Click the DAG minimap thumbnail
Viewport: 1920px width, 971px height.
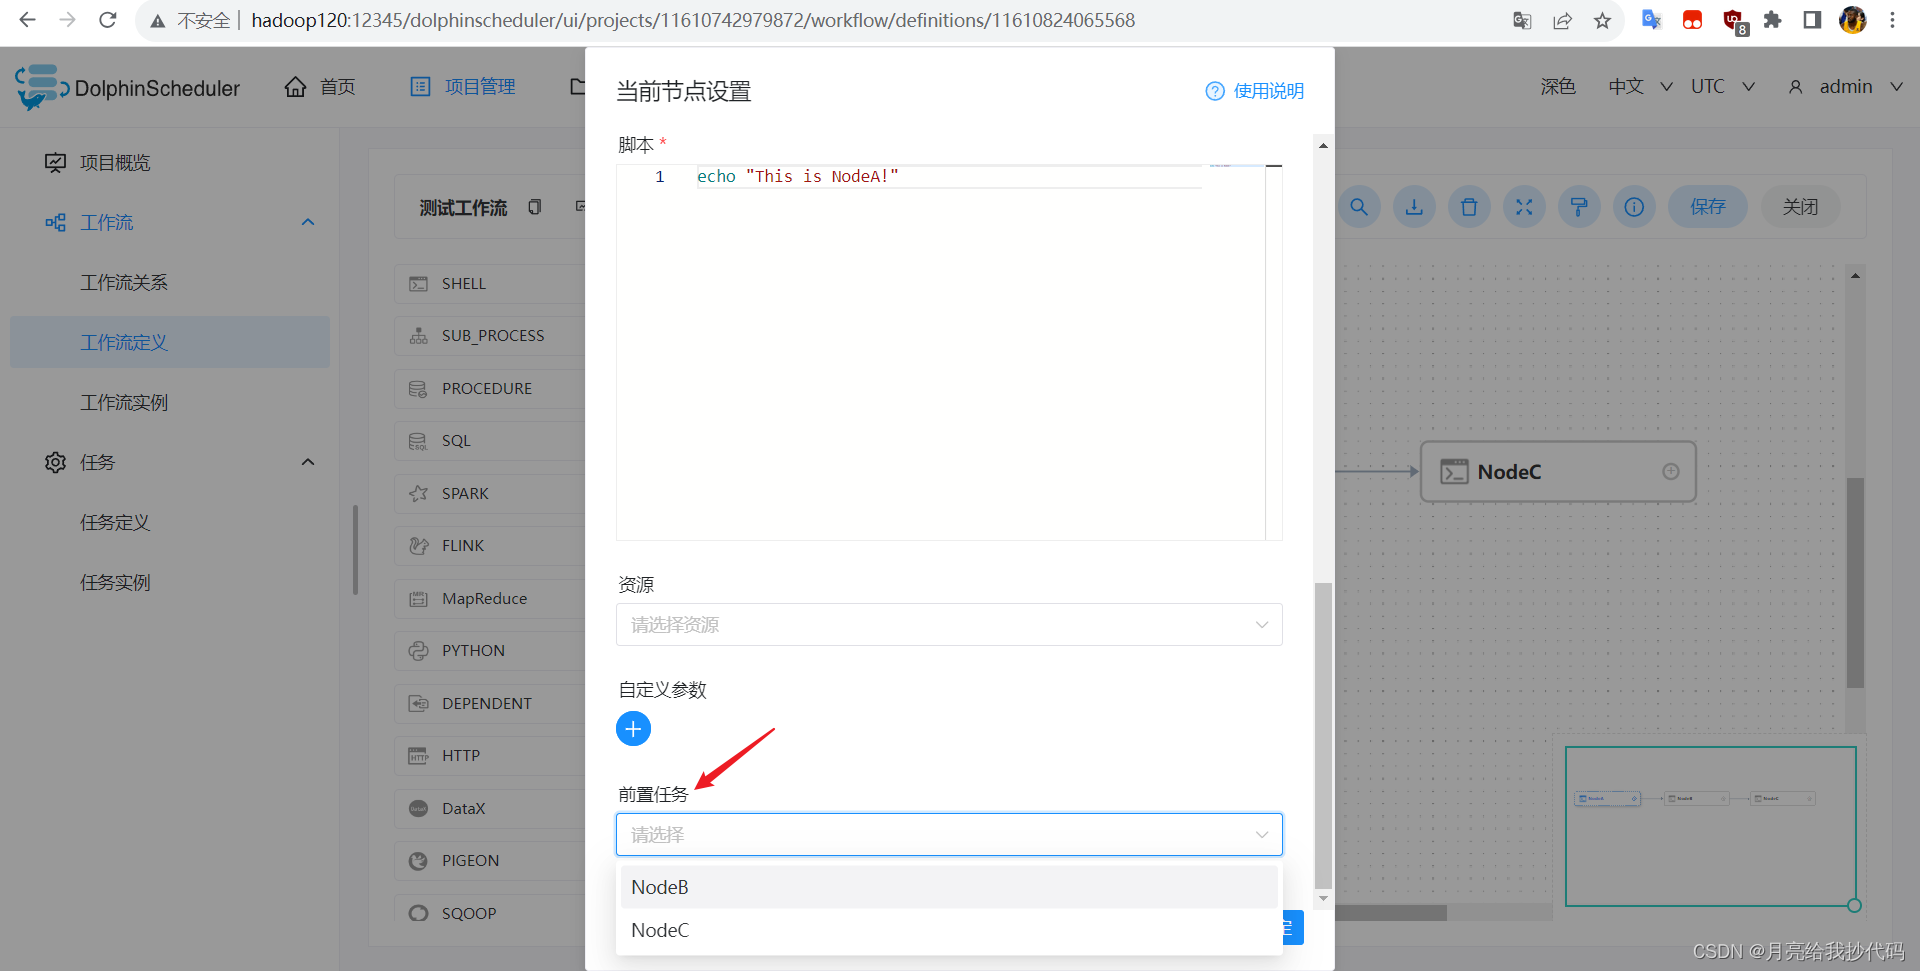[1710, 826]
